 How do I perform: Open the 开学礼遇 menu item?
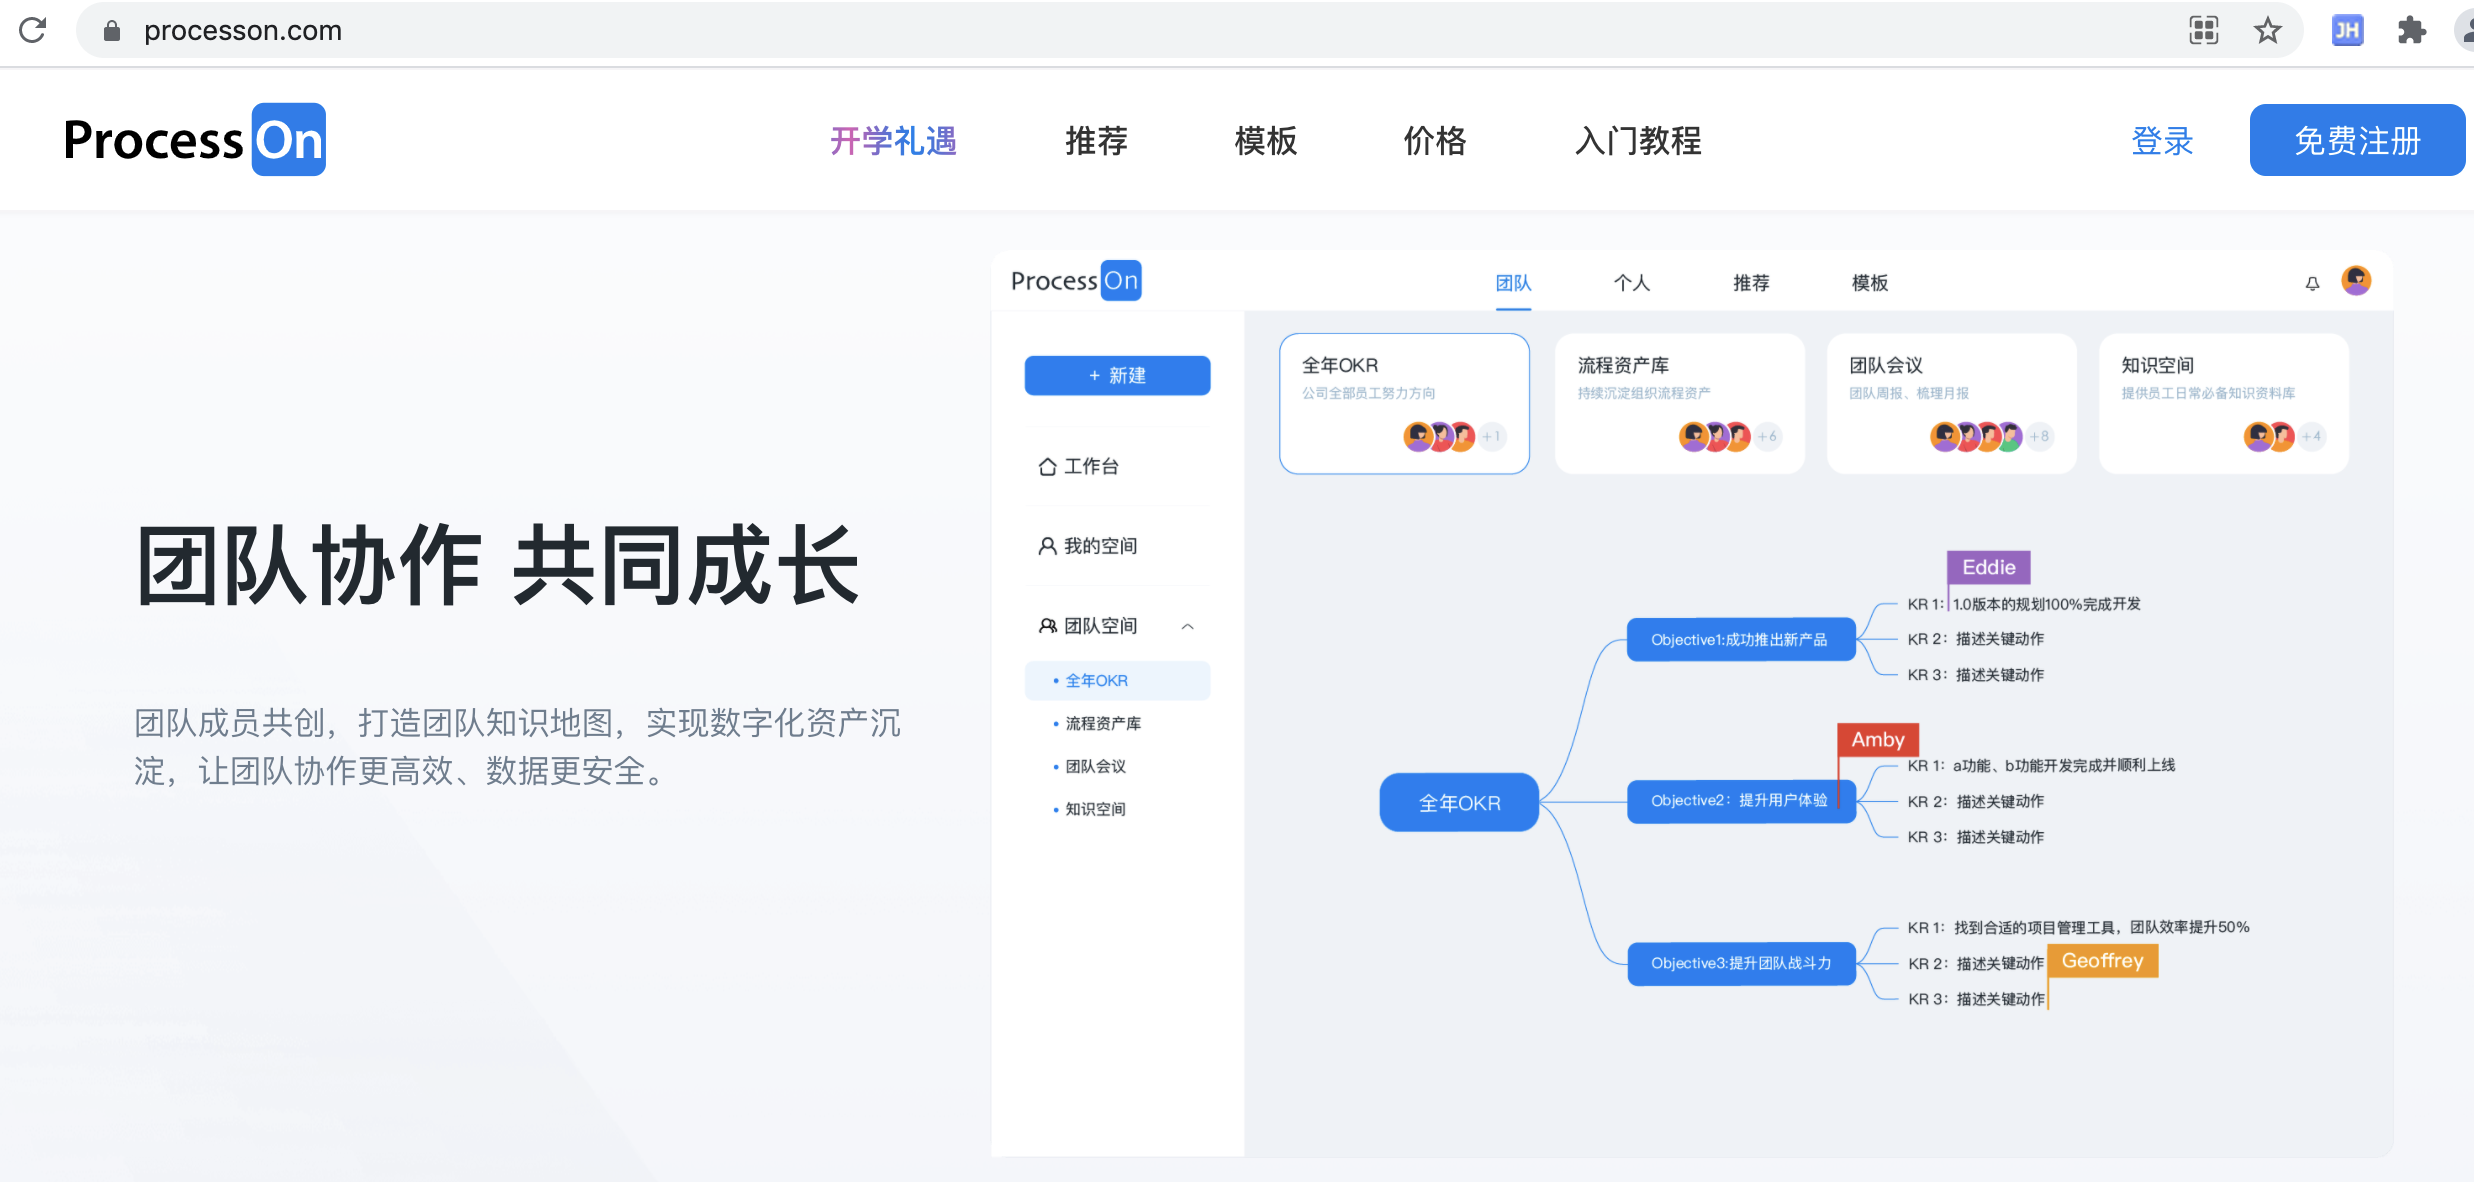click(x=893, y=141)
